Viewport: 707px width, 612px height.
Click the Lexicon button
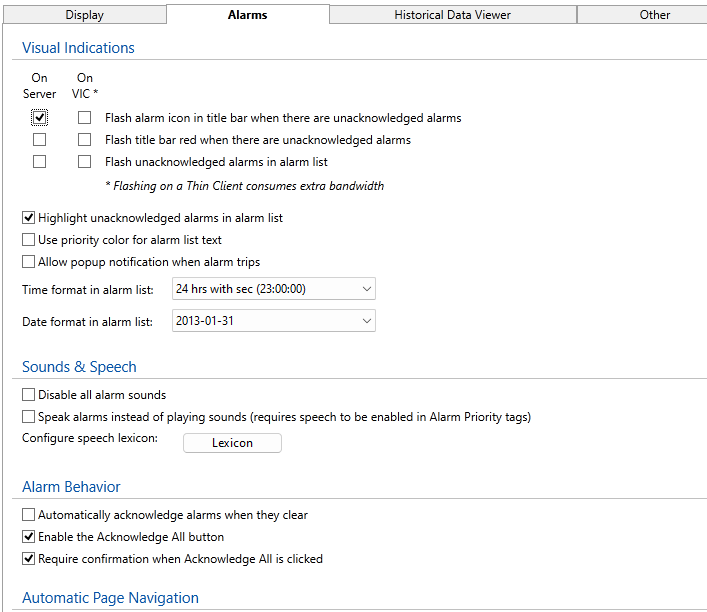tap(232, 443)
